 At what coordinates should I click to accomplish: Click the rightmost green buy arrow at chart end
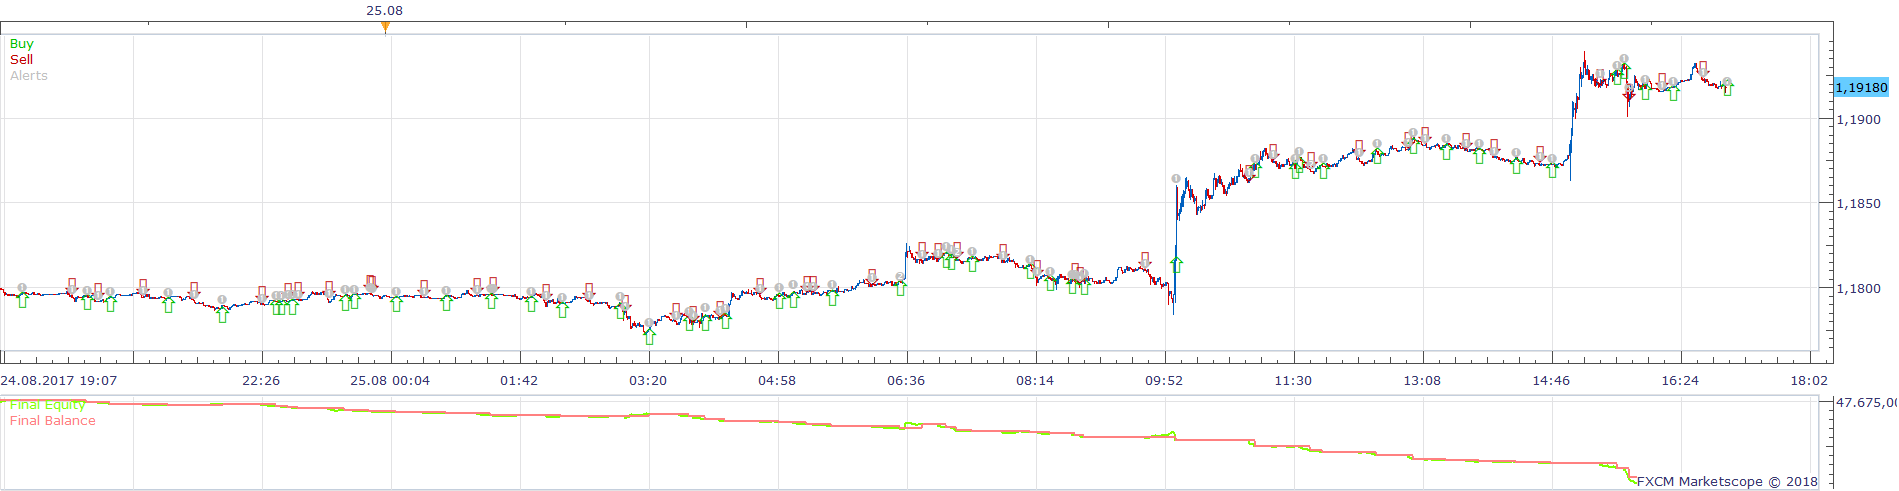point(1727,89)
